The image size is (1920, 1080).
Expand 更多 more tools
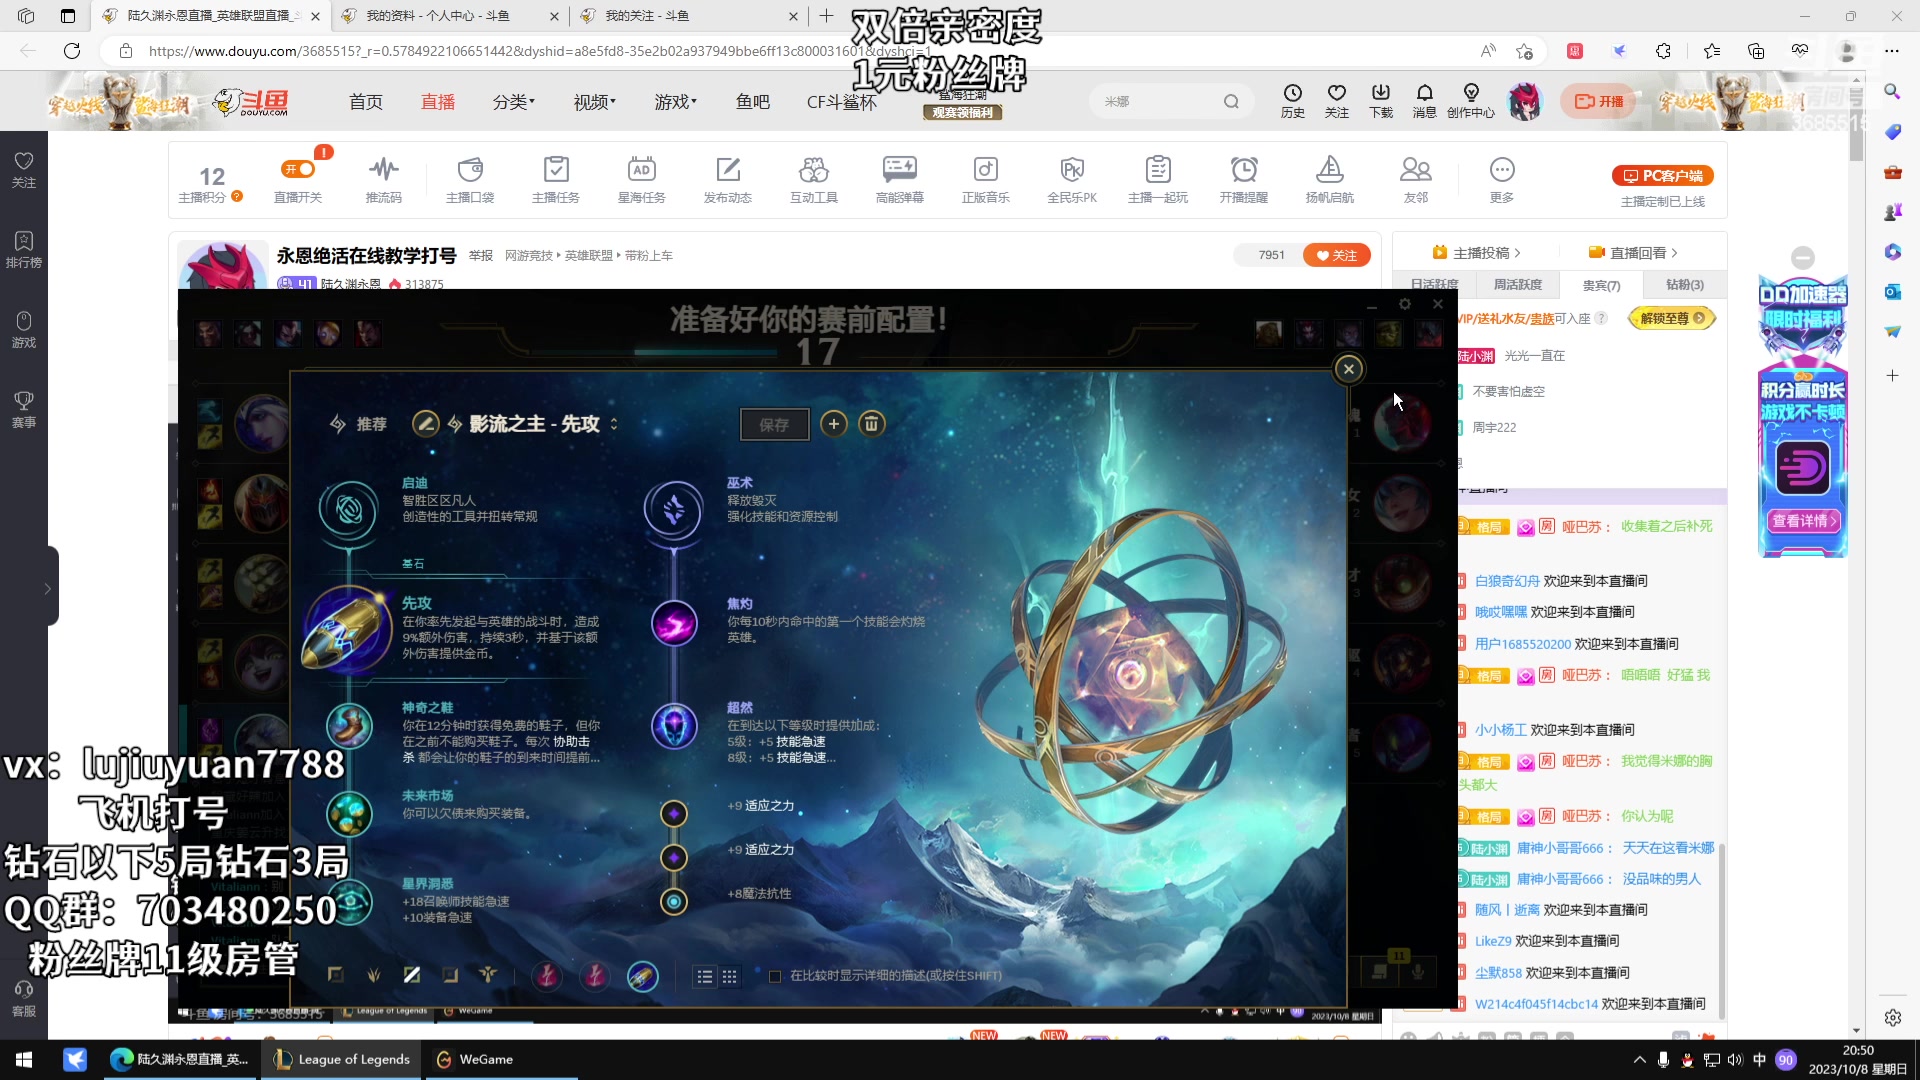[1502, 180]
